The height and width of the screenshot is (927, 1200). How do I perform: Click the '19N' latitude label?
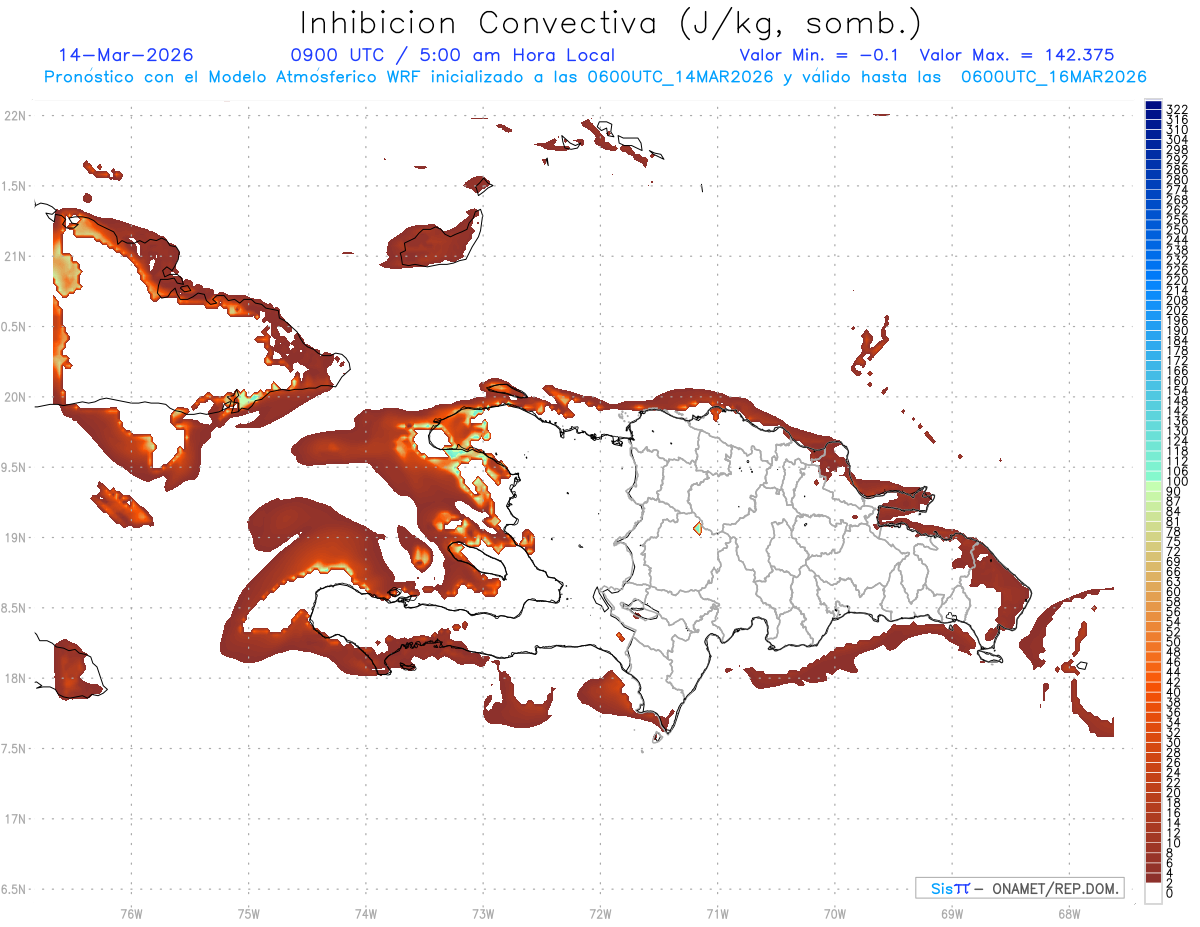[x=14, y=538]
